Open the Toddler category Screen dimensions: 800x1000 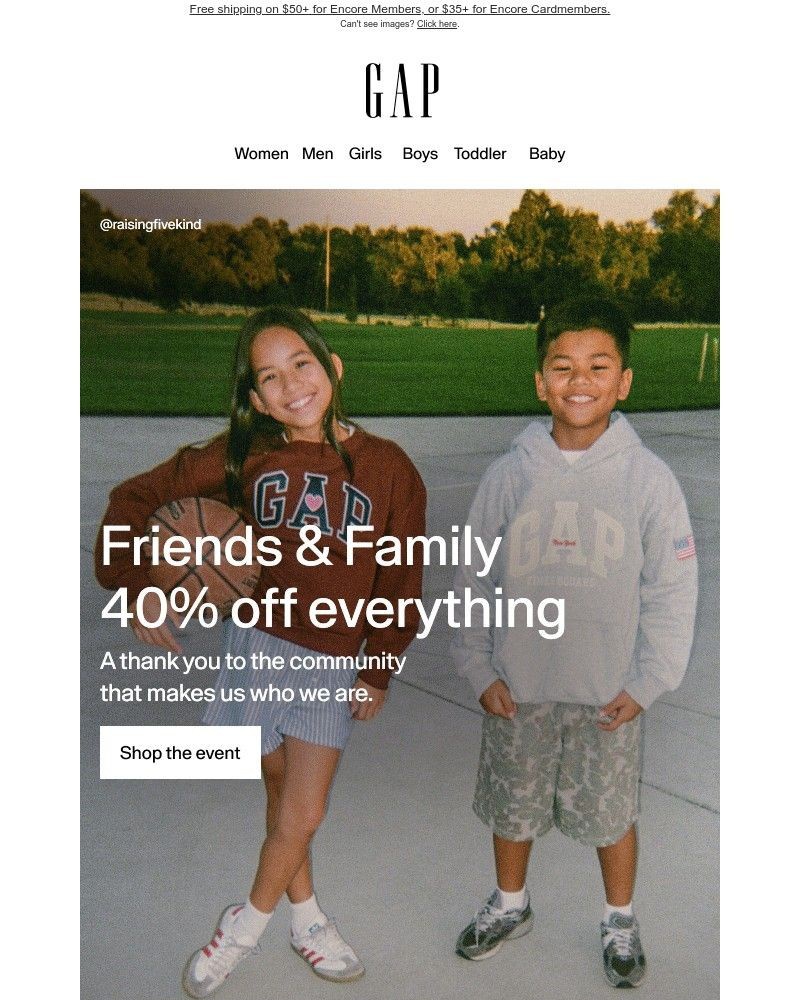click(x=480, y=154)
